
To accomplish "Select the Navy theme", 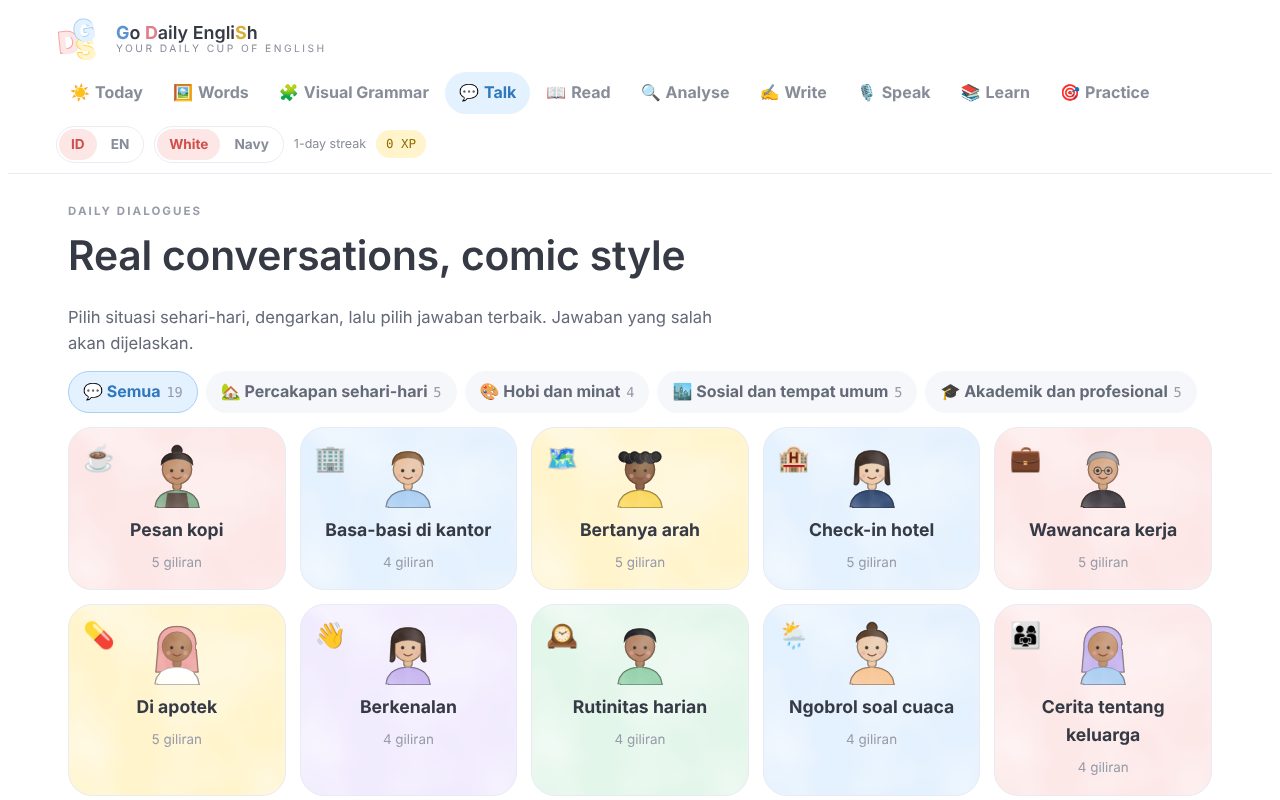I will point(251,144).
